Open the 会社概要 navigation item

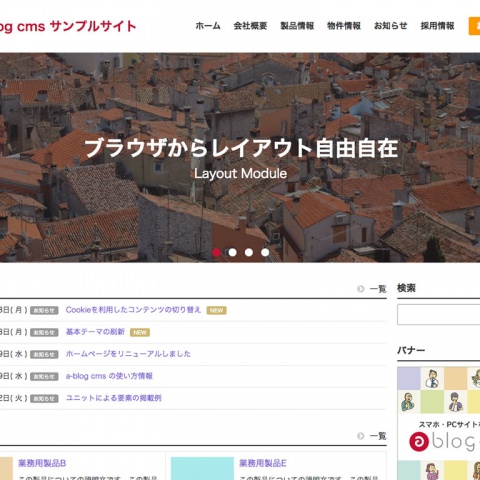250,26
